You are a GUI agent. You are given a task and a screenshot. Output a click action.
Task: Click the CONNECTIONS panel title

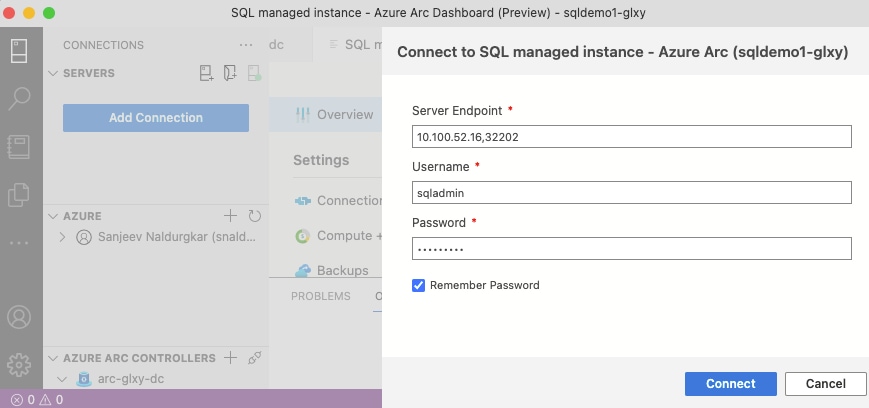coord(103,45)
